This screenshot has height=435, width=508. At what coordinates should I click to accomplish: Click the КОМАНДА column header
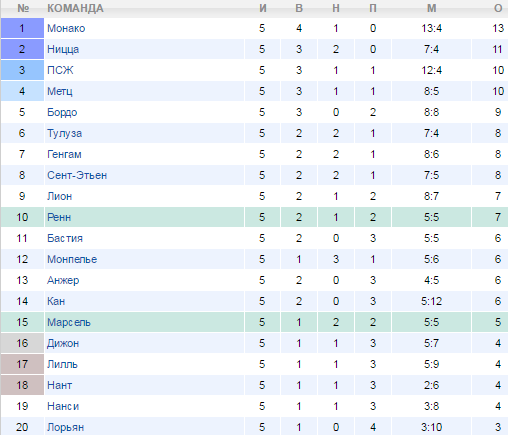pyautogui.click(x=75, y=8)
